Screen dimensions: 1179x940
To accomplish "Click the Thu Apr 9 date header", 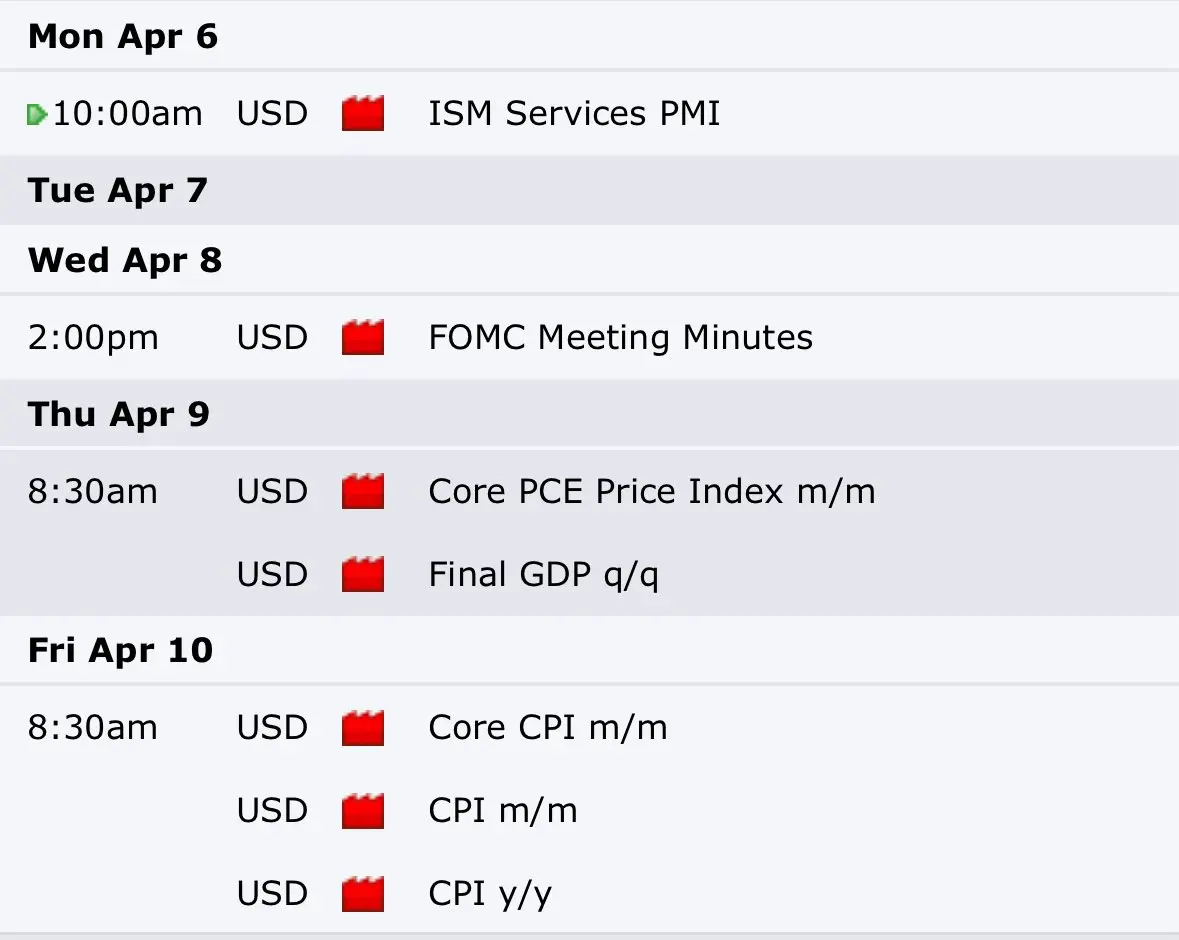I will coord(119,414).
